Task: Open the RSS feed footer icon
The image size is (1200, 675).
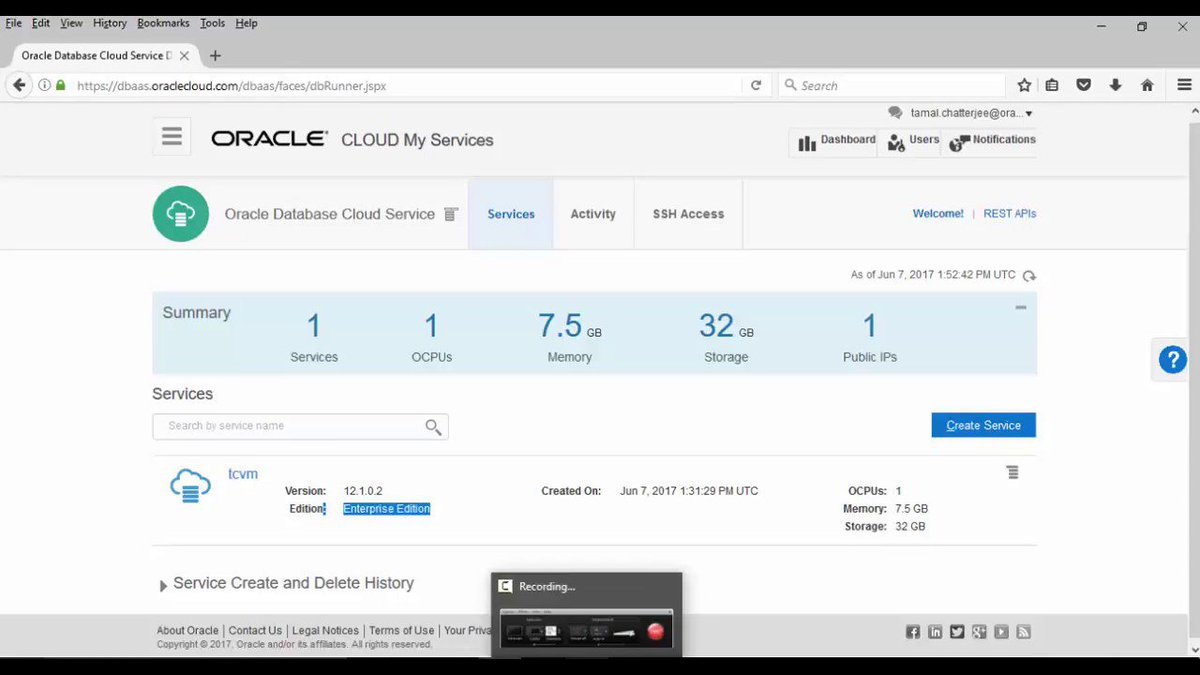Action: tap(1023, 632)
